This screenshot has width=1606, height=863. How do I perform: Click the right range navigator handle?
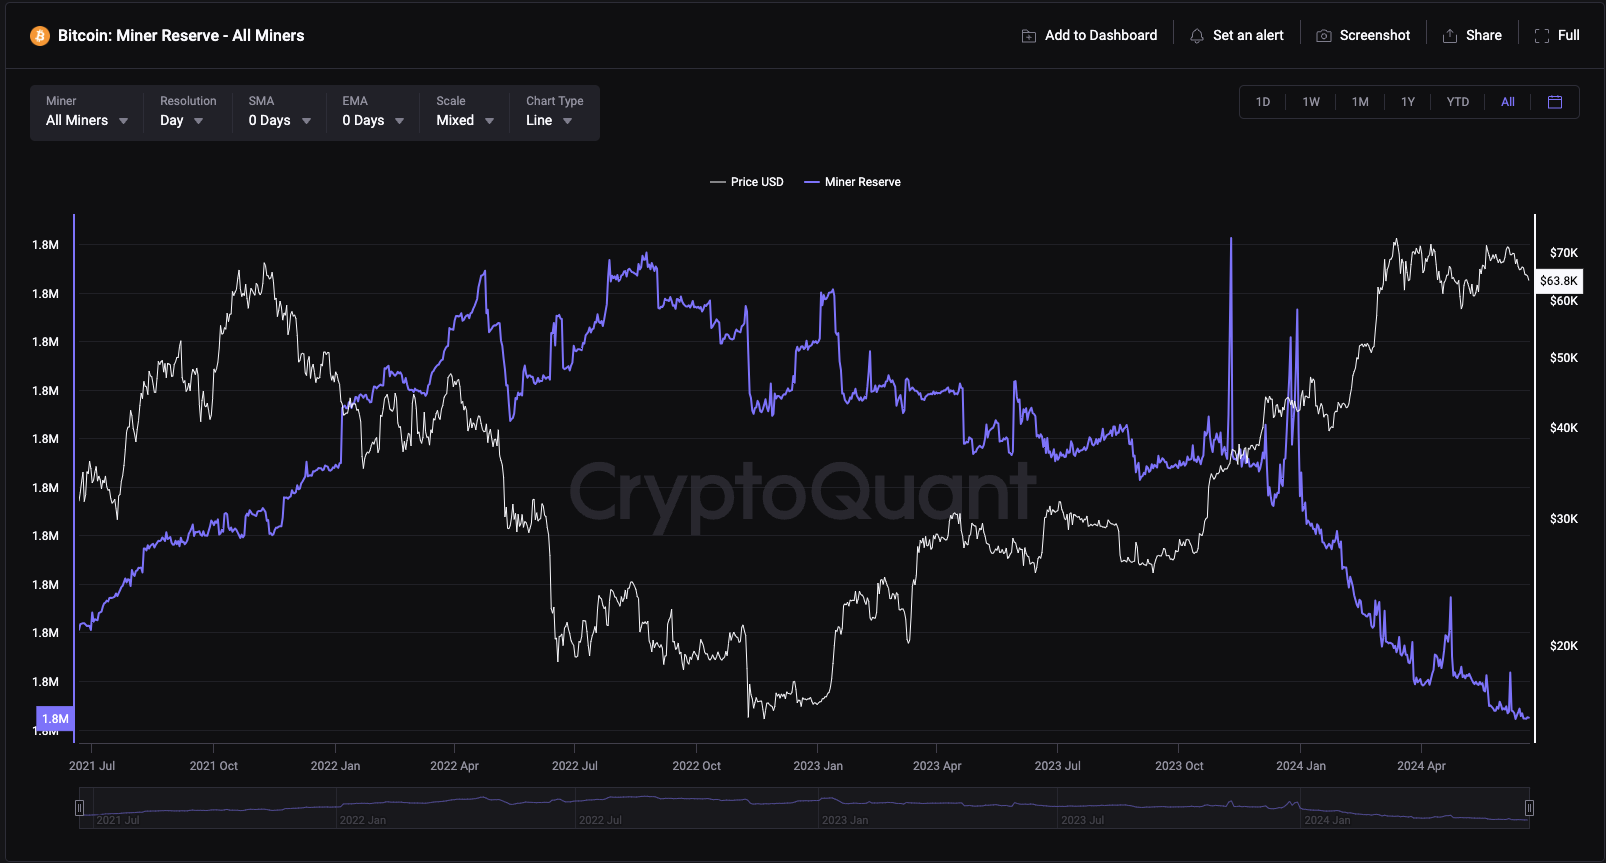1529,808
